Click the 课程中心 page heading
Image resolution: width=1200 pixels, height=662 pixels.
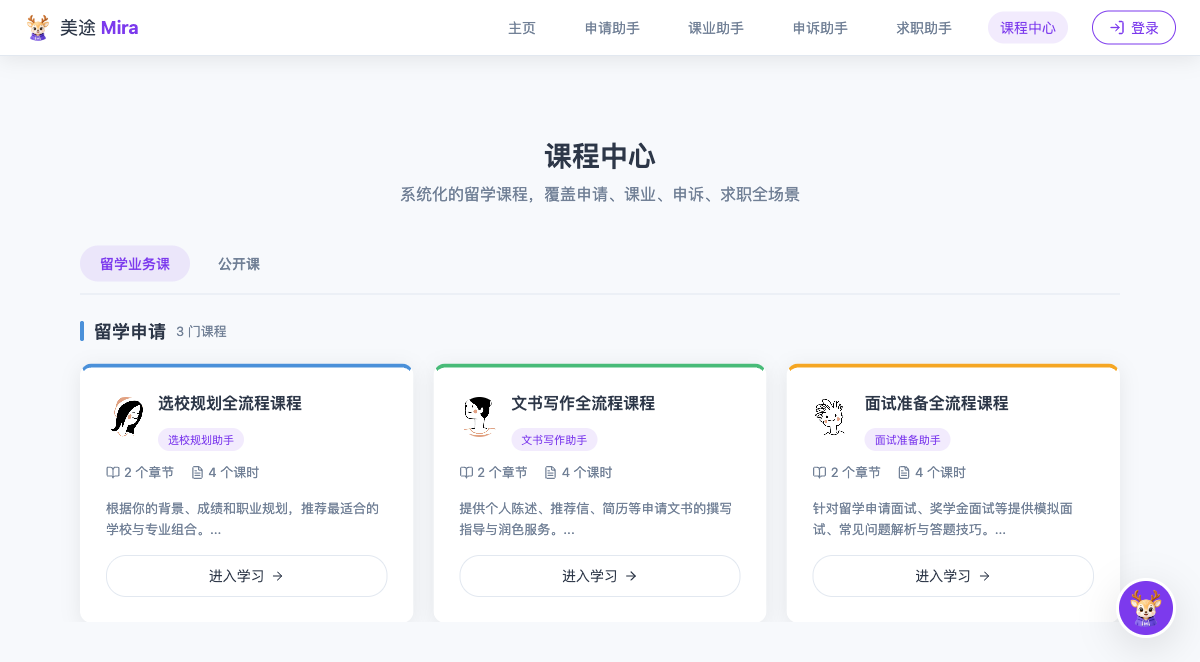(600, 156)
